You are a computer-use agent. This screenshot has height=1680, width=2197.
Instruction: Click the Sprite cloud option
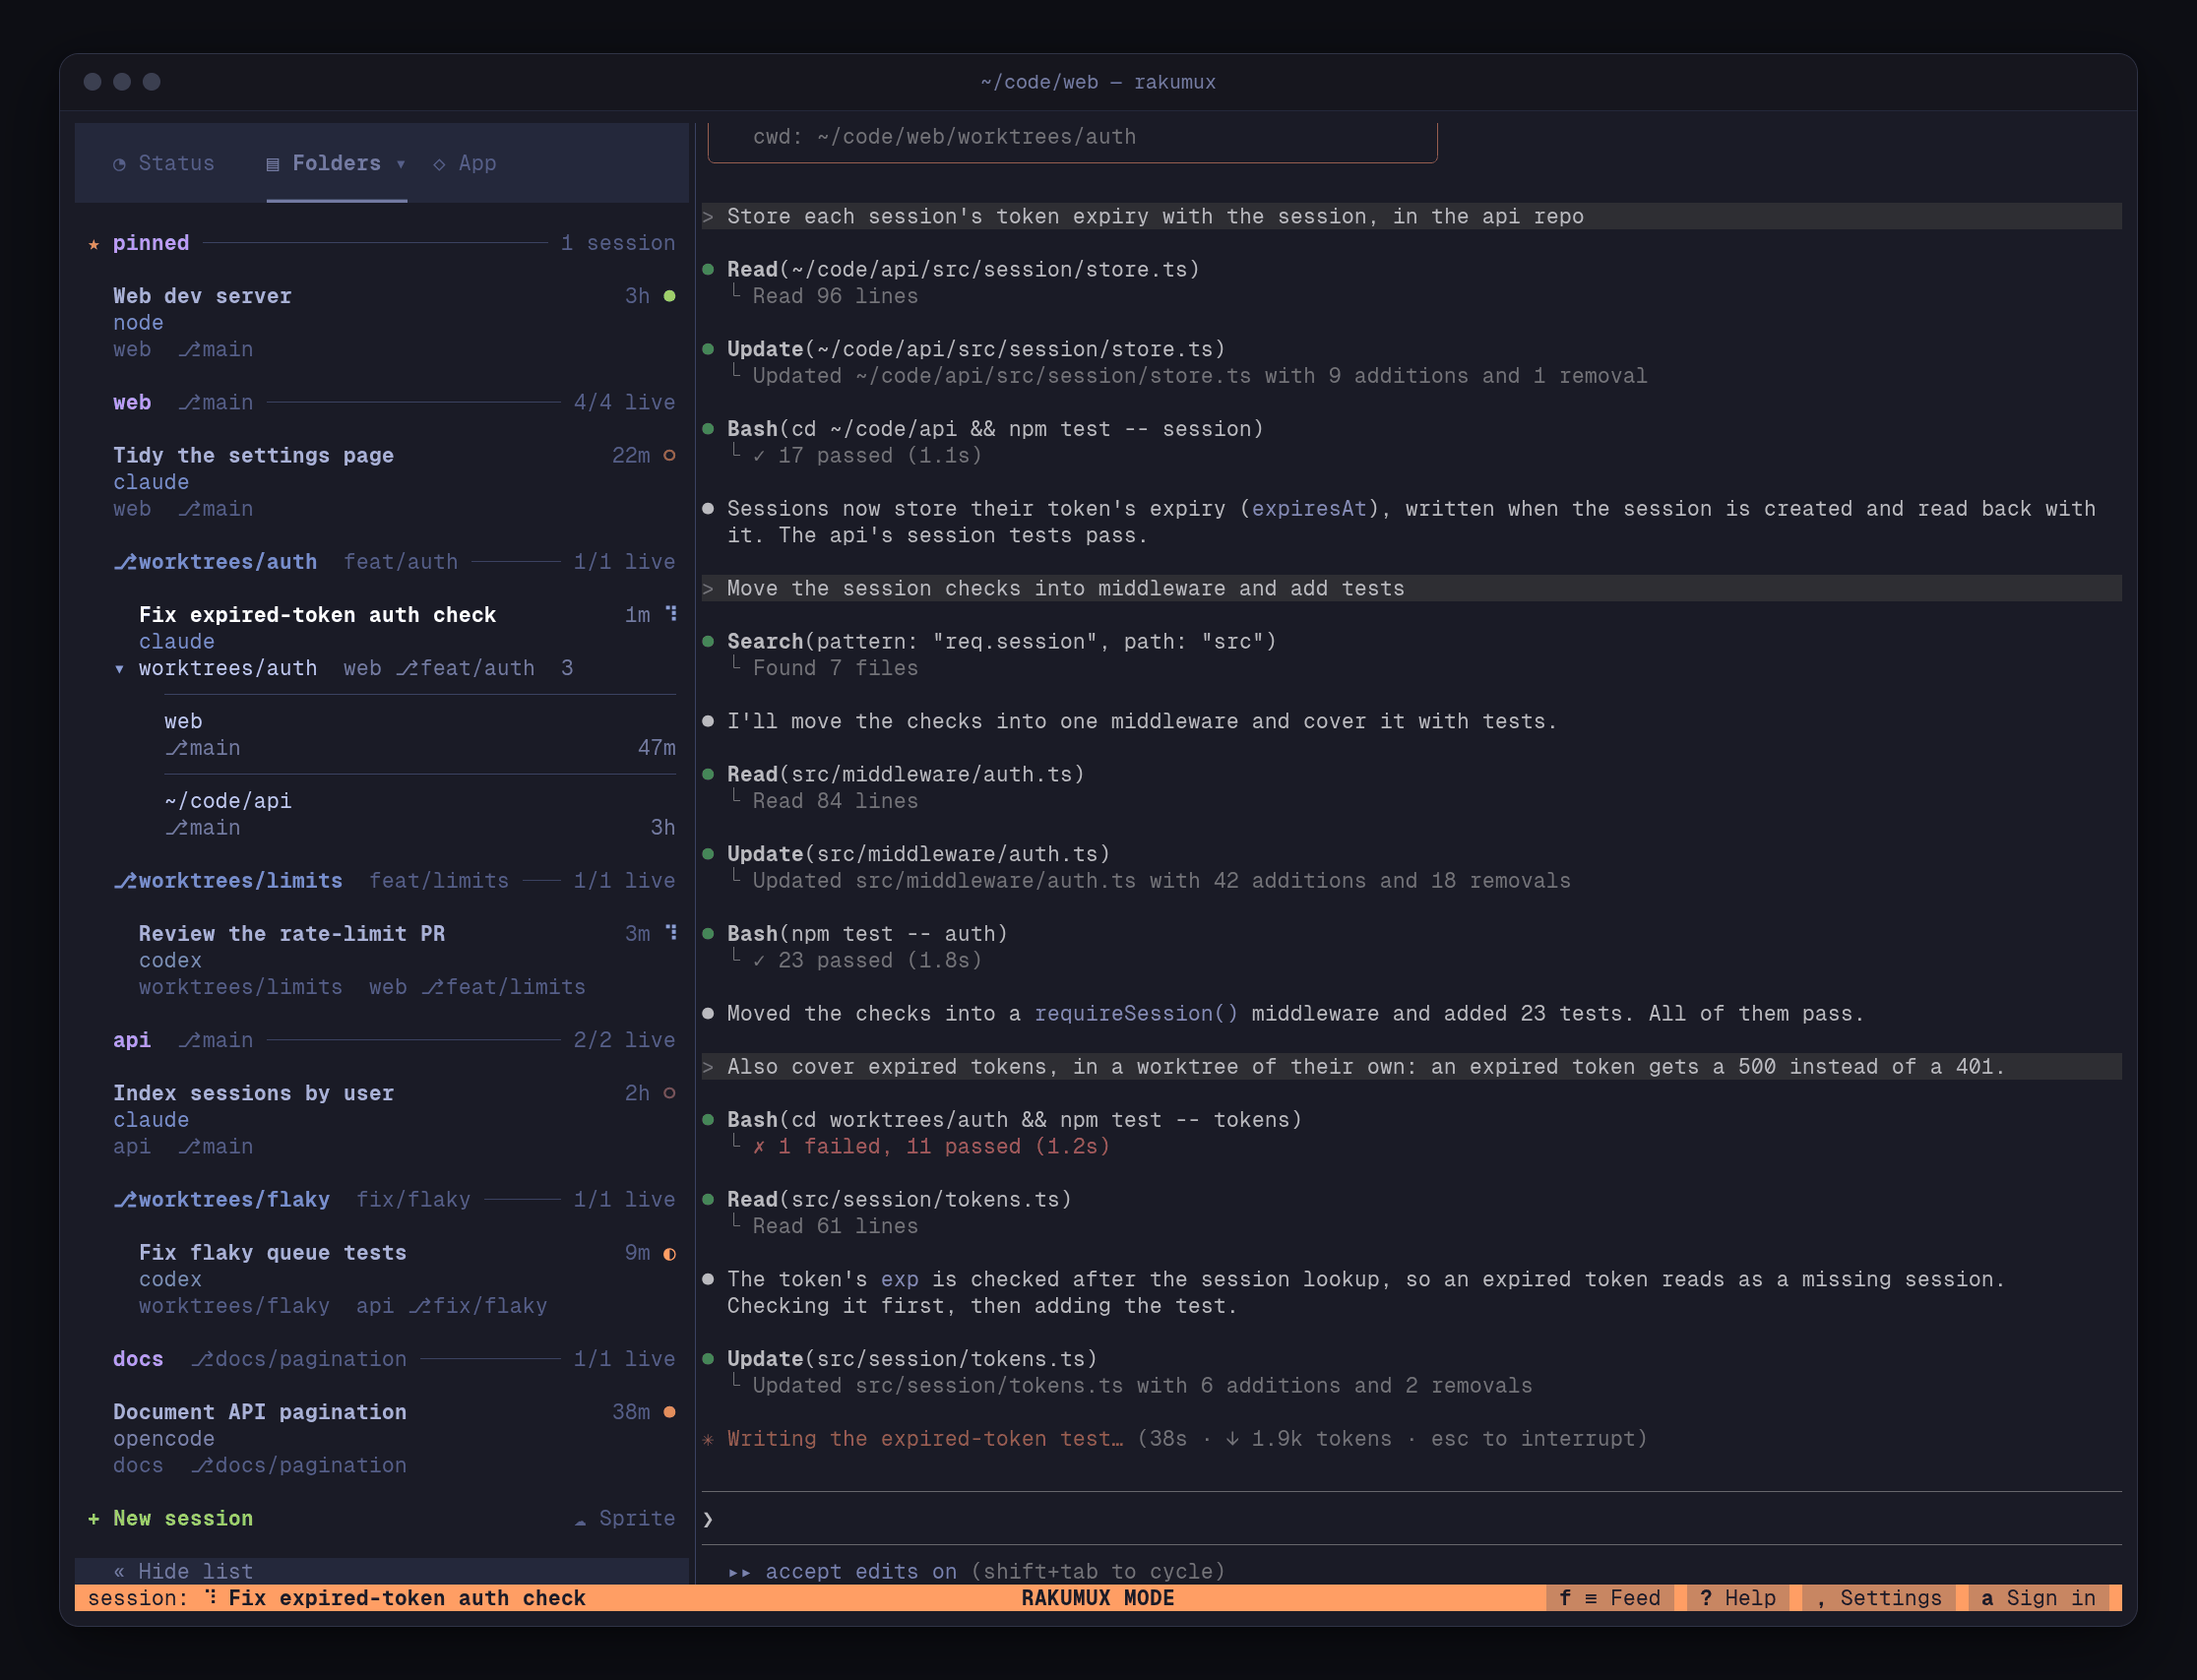625,1518
